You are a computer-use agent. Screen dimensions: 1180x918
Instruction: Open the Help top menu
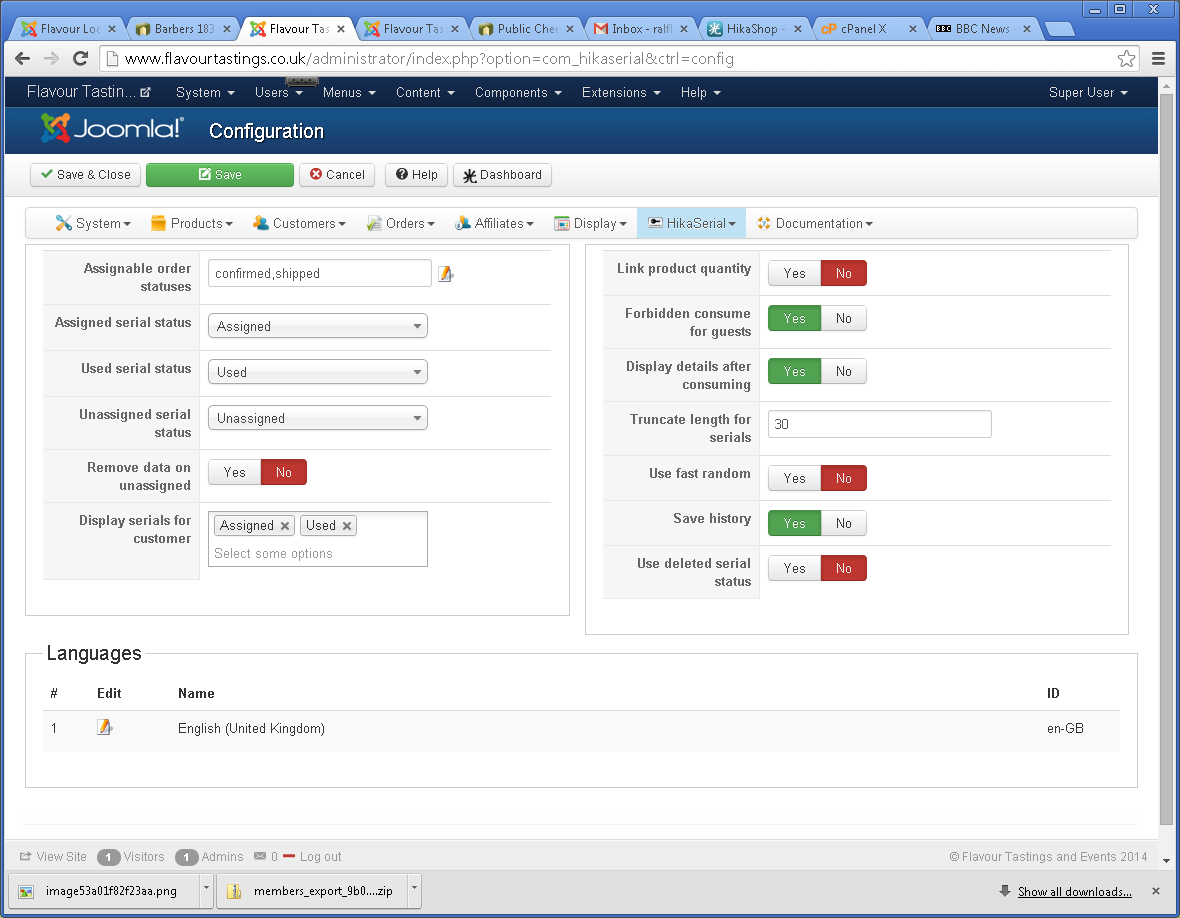coord(701,93)
